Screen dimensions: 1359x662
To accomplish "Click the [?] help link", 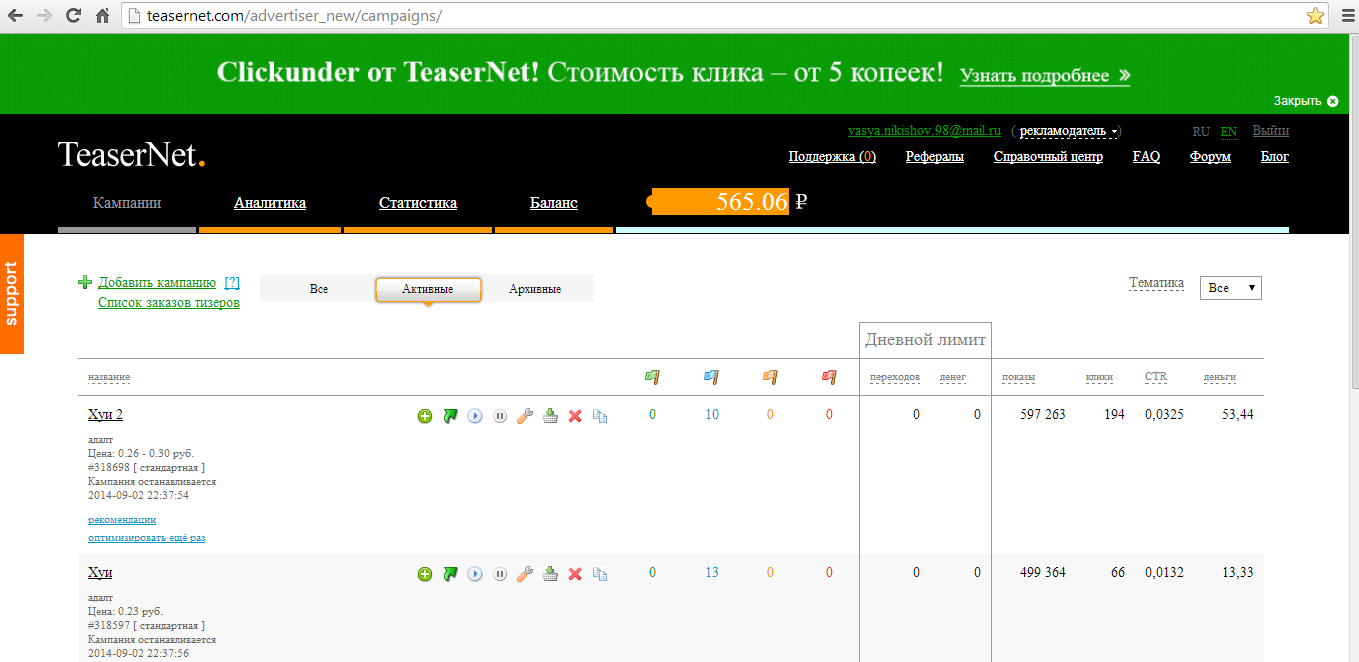I will 232,283.
